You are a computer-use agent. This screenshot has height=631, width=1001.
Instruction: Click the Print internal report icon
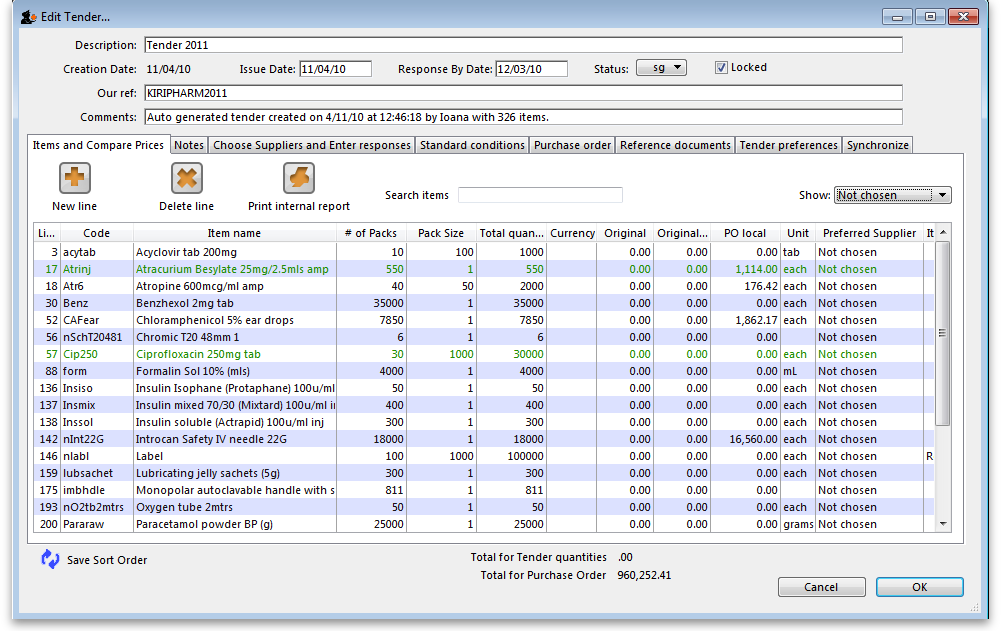coord(298,179)
